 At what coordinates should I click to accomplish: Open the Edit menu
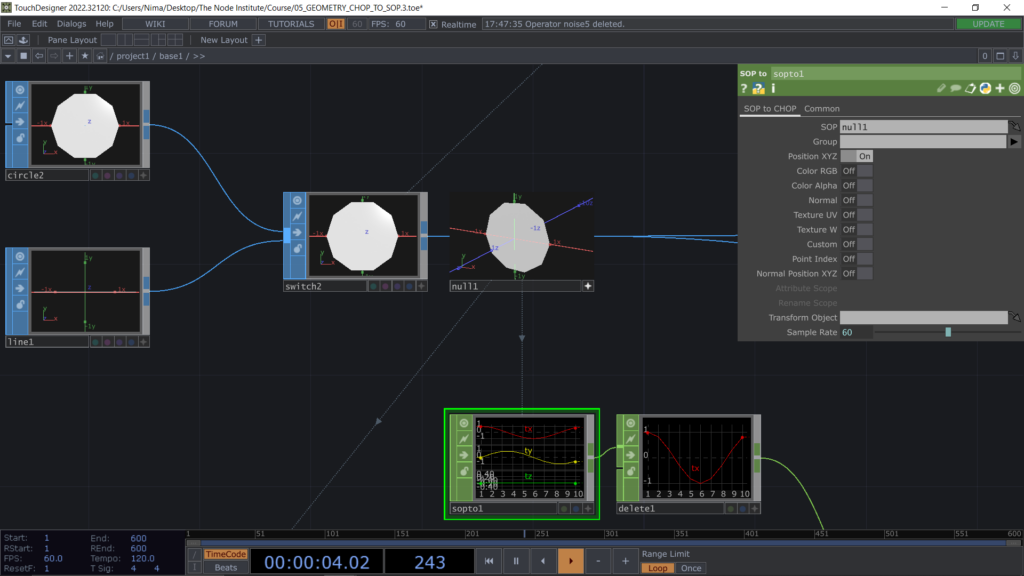pos(39,24)
